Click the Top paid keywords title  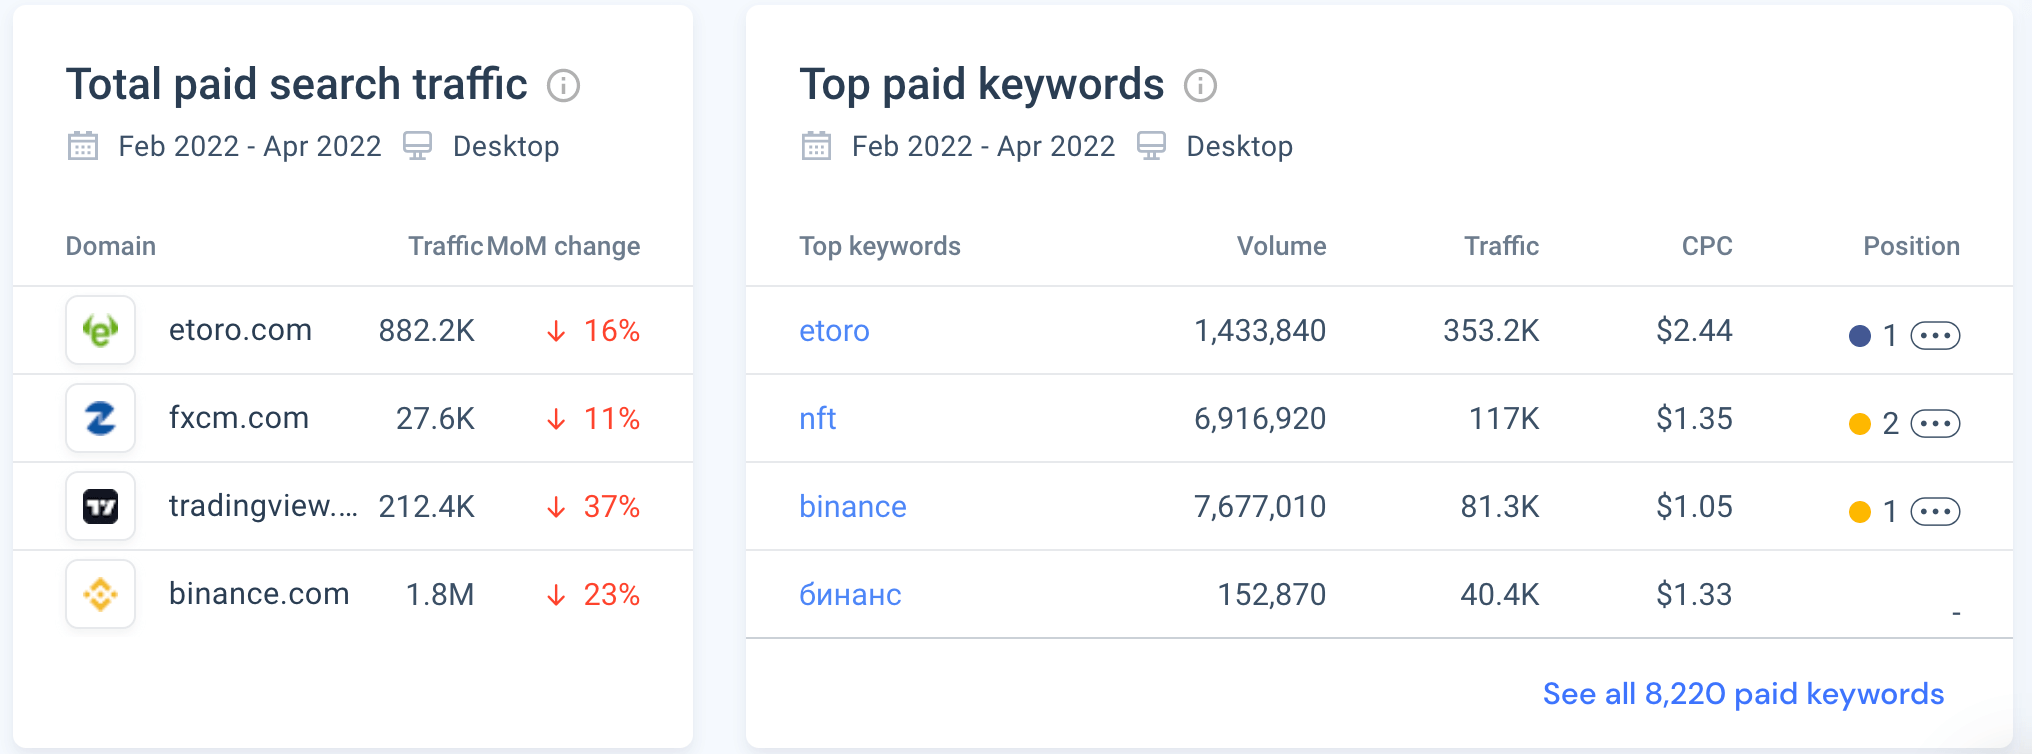(982, 85)
